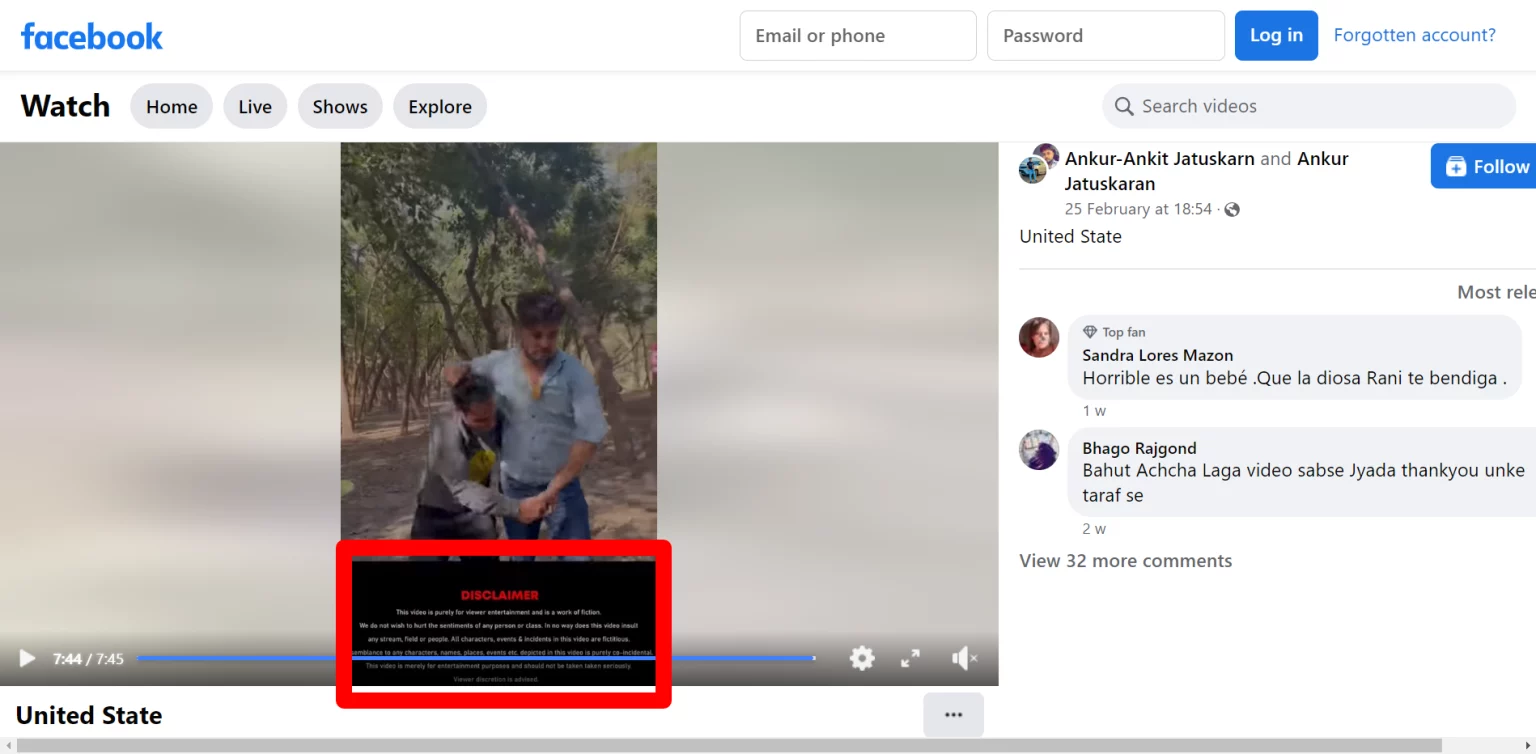Image resolution: width=1536 pixels, height=754 pixels.
Task: Click the Facebook logo
Action: [91, 36]
